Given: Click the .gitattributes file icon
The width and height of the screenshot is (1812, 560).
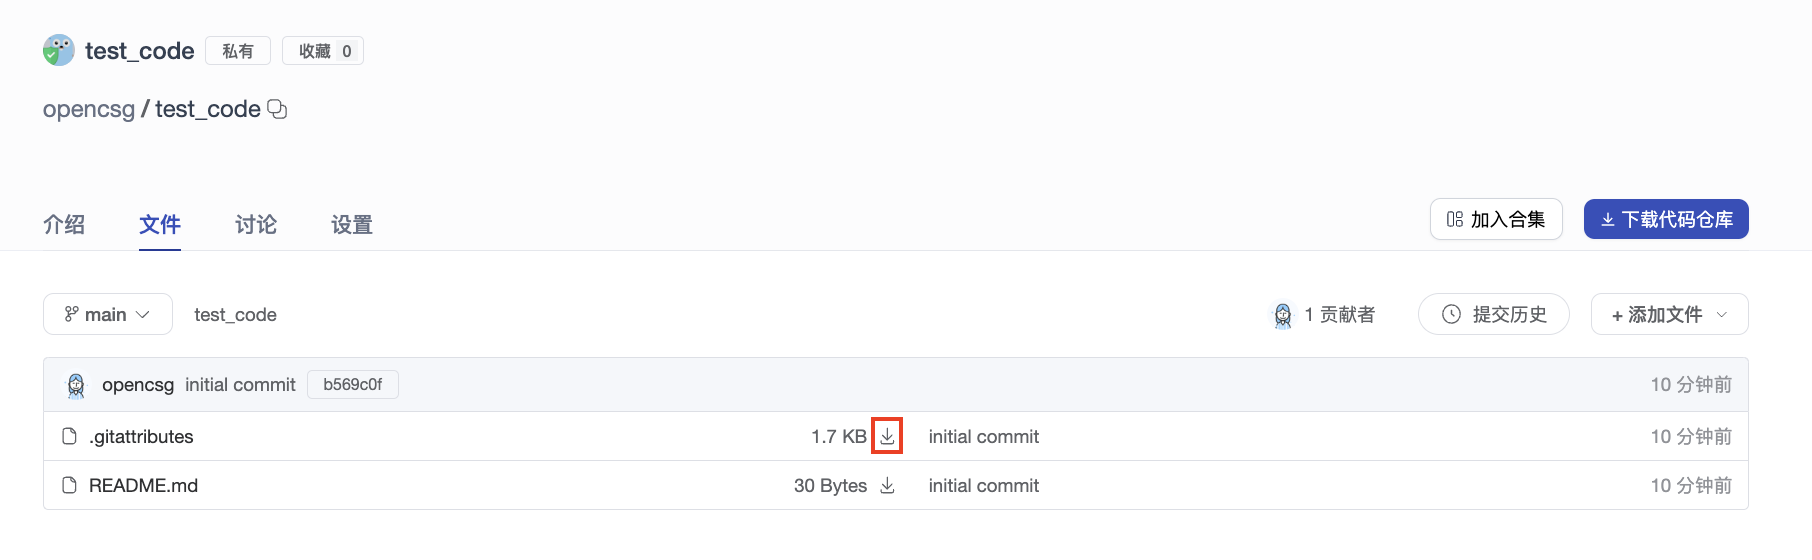Looking at the screenshot, I should click(70, 436).
